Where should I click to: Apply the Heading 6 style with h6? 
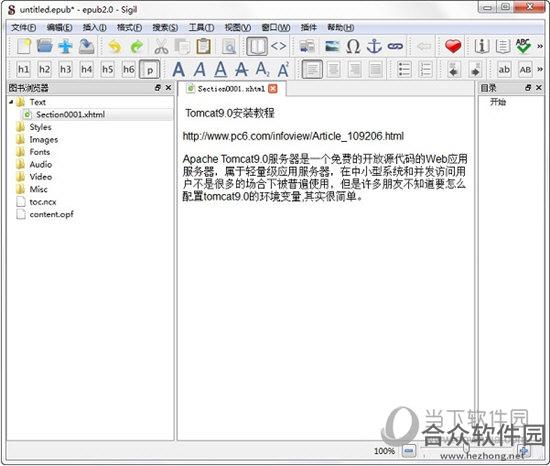tap(129, 69)
